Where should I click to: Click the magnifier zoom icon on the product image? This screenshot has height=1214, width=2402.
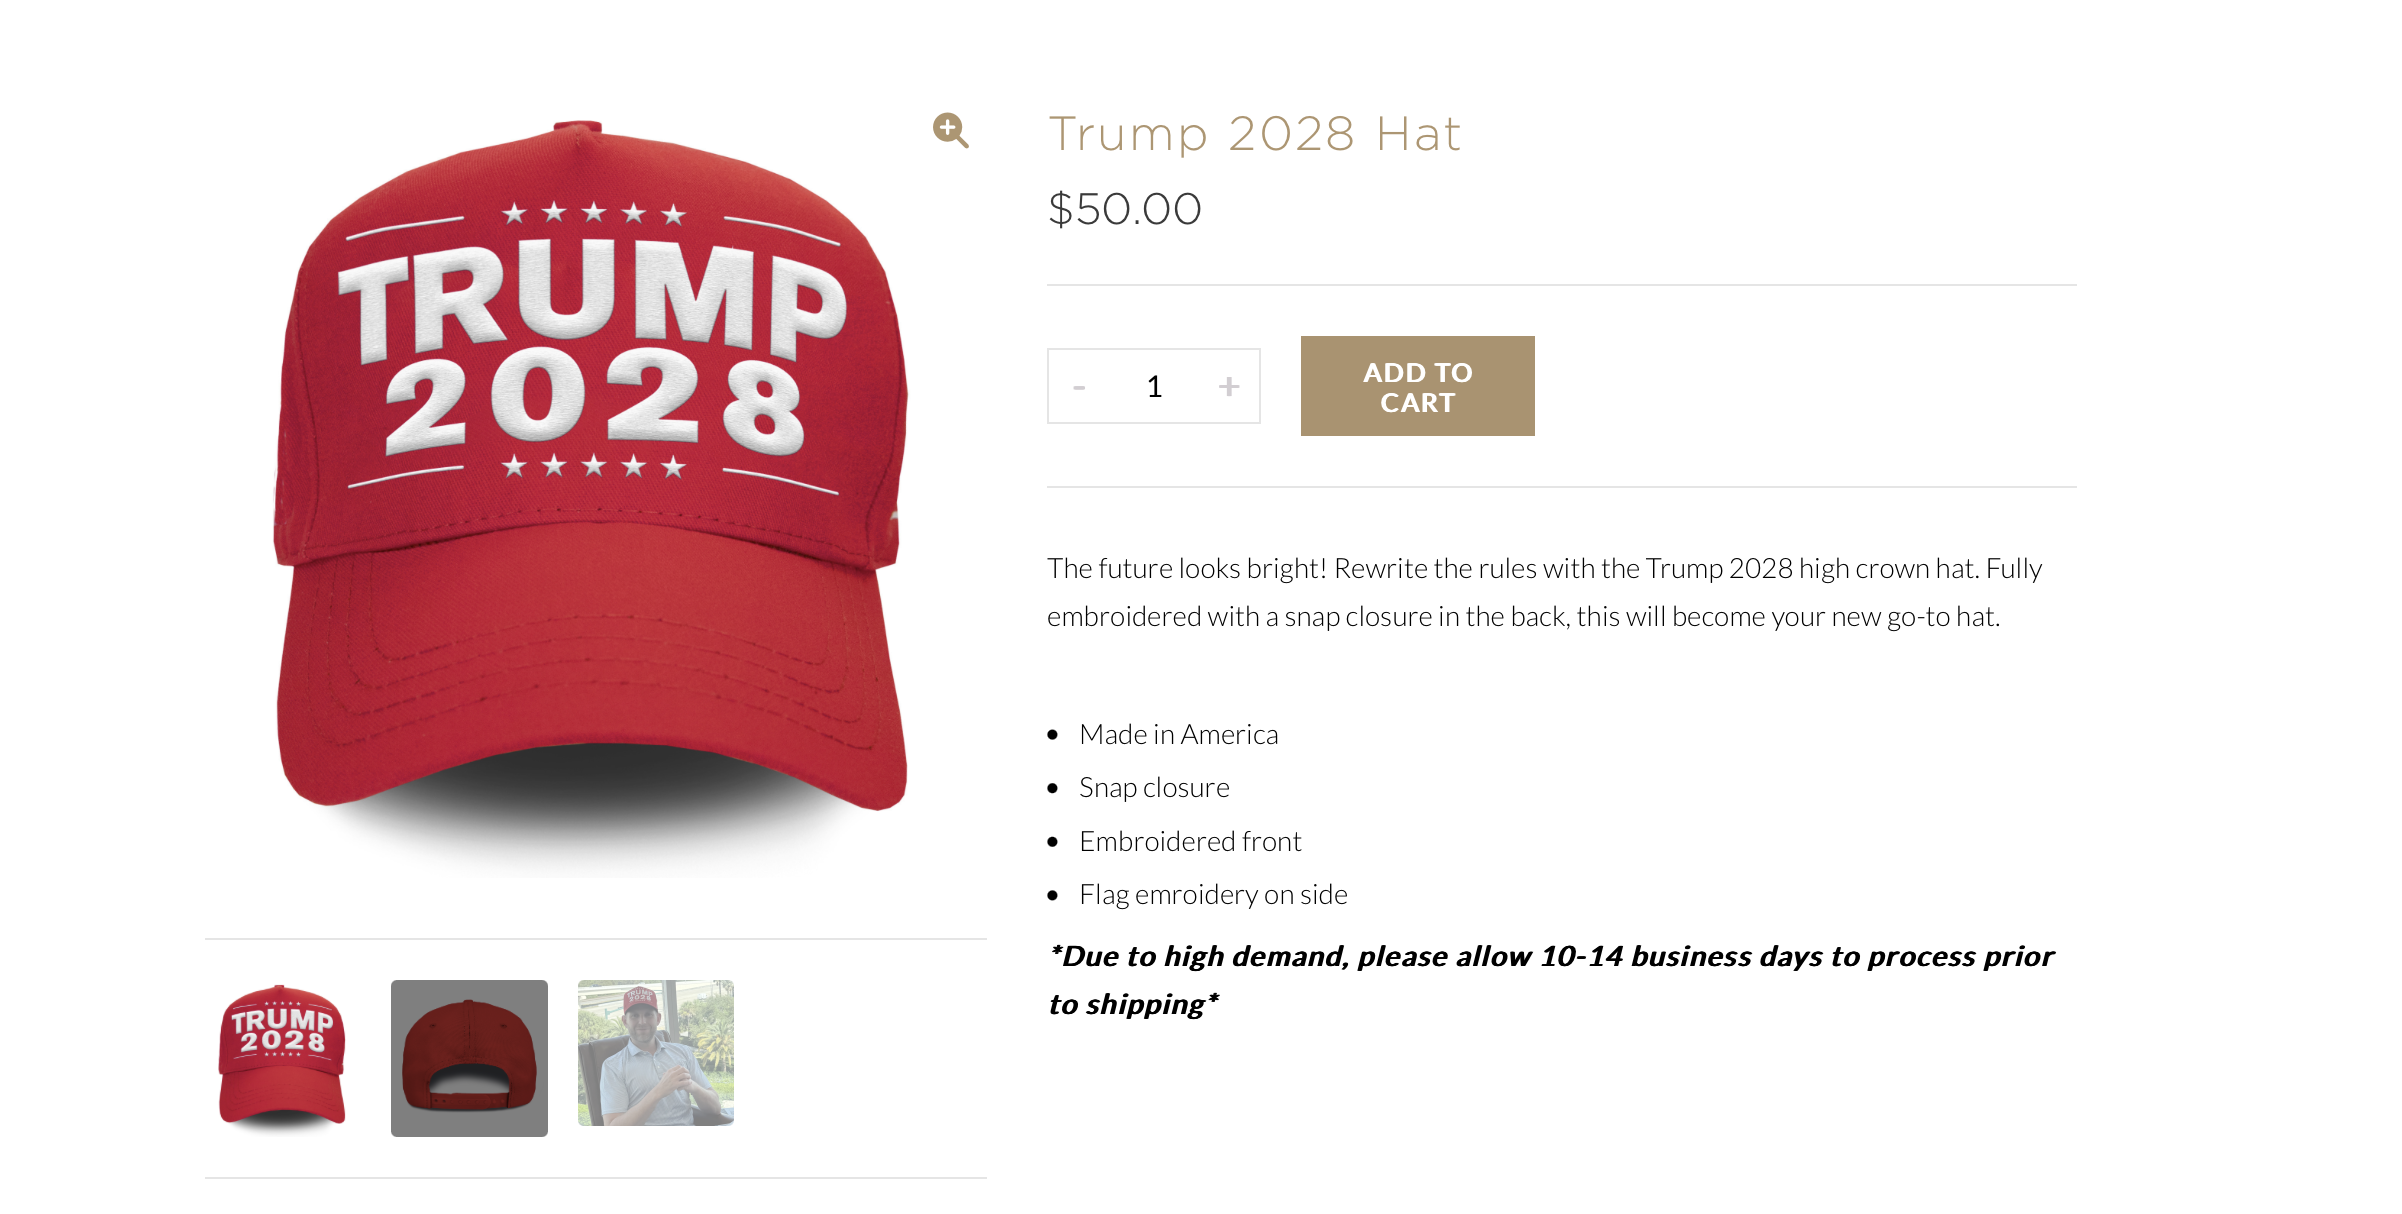(950, 130)
